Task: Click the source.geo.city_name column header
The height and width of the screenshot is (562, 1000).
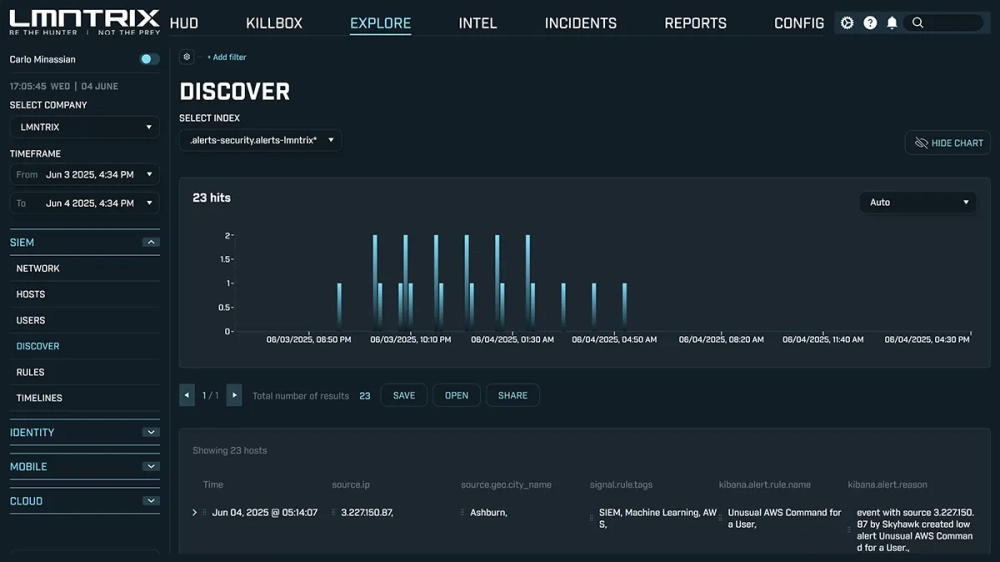Action: 506,485
